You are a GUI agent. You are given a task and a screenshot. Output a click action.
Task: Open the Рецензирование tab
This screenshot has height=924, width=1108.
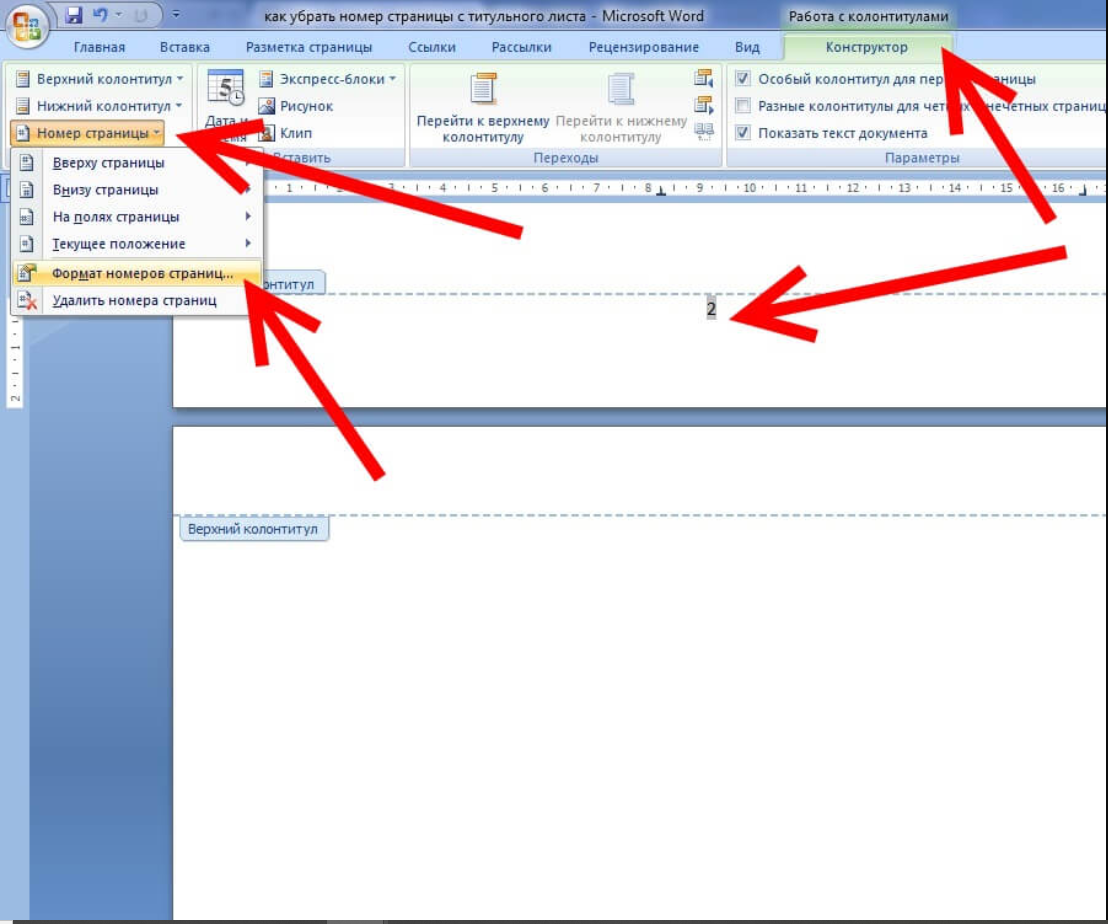pos(644,47)
